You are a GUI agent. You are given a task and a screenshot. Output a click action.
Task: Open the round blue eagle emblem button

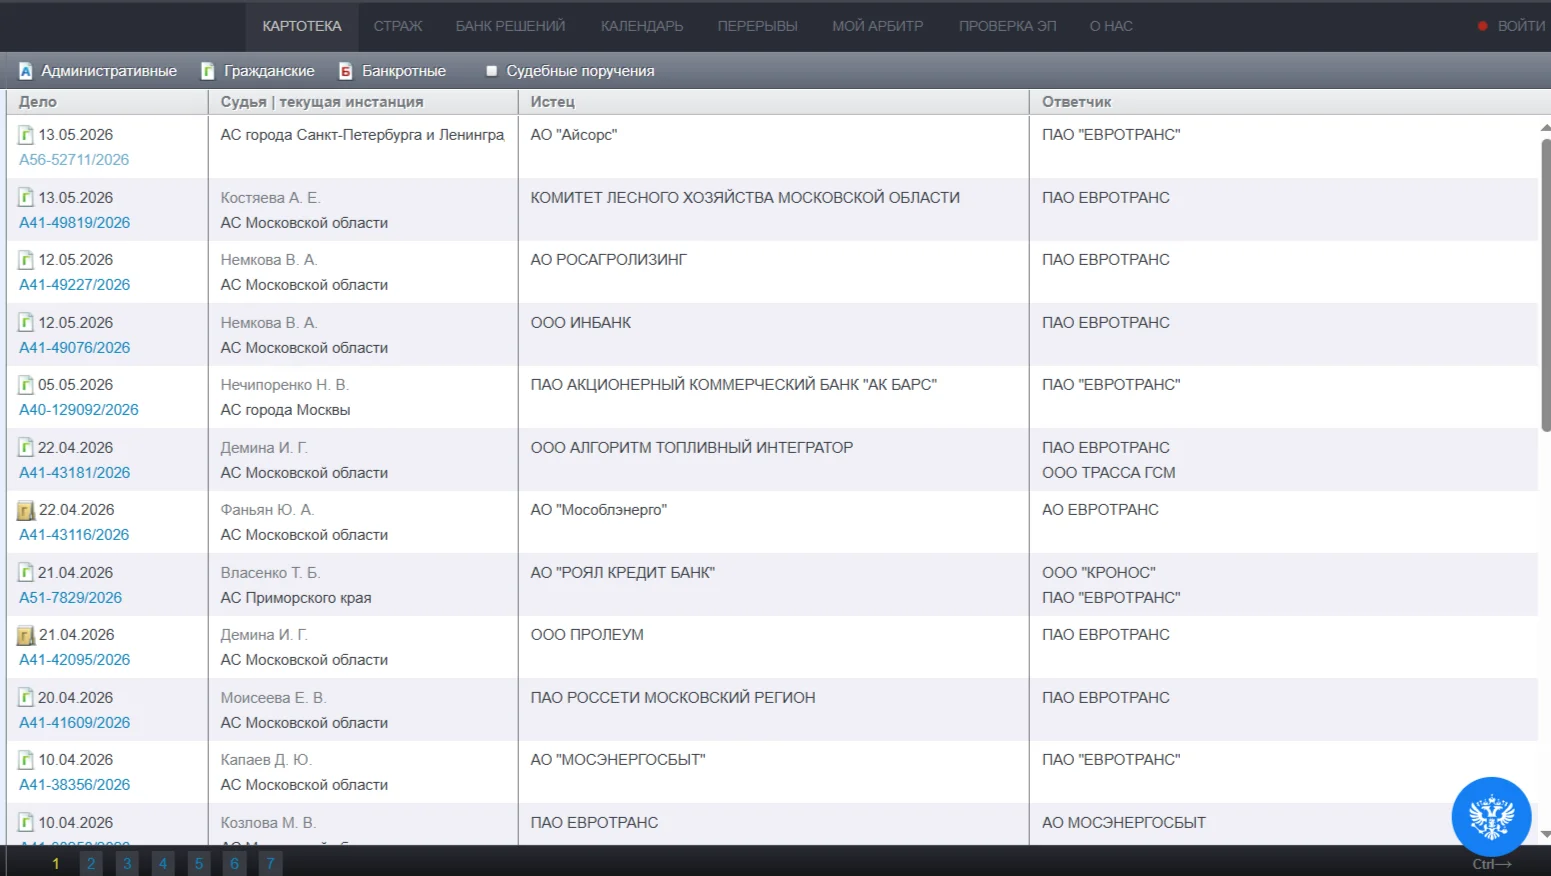[x=1491, y=816]
